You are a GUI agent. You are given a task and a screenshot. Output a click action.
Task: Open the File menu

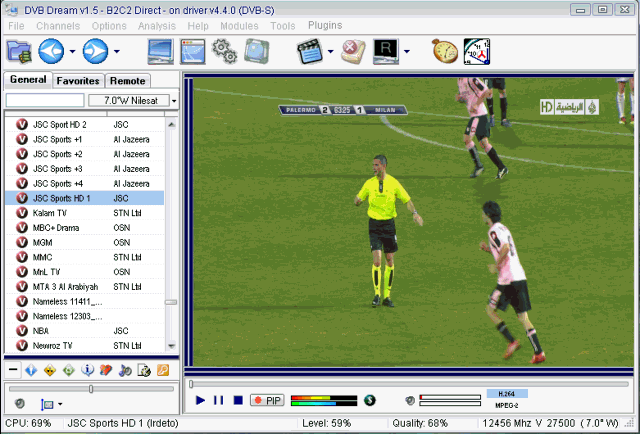(16, 26)
